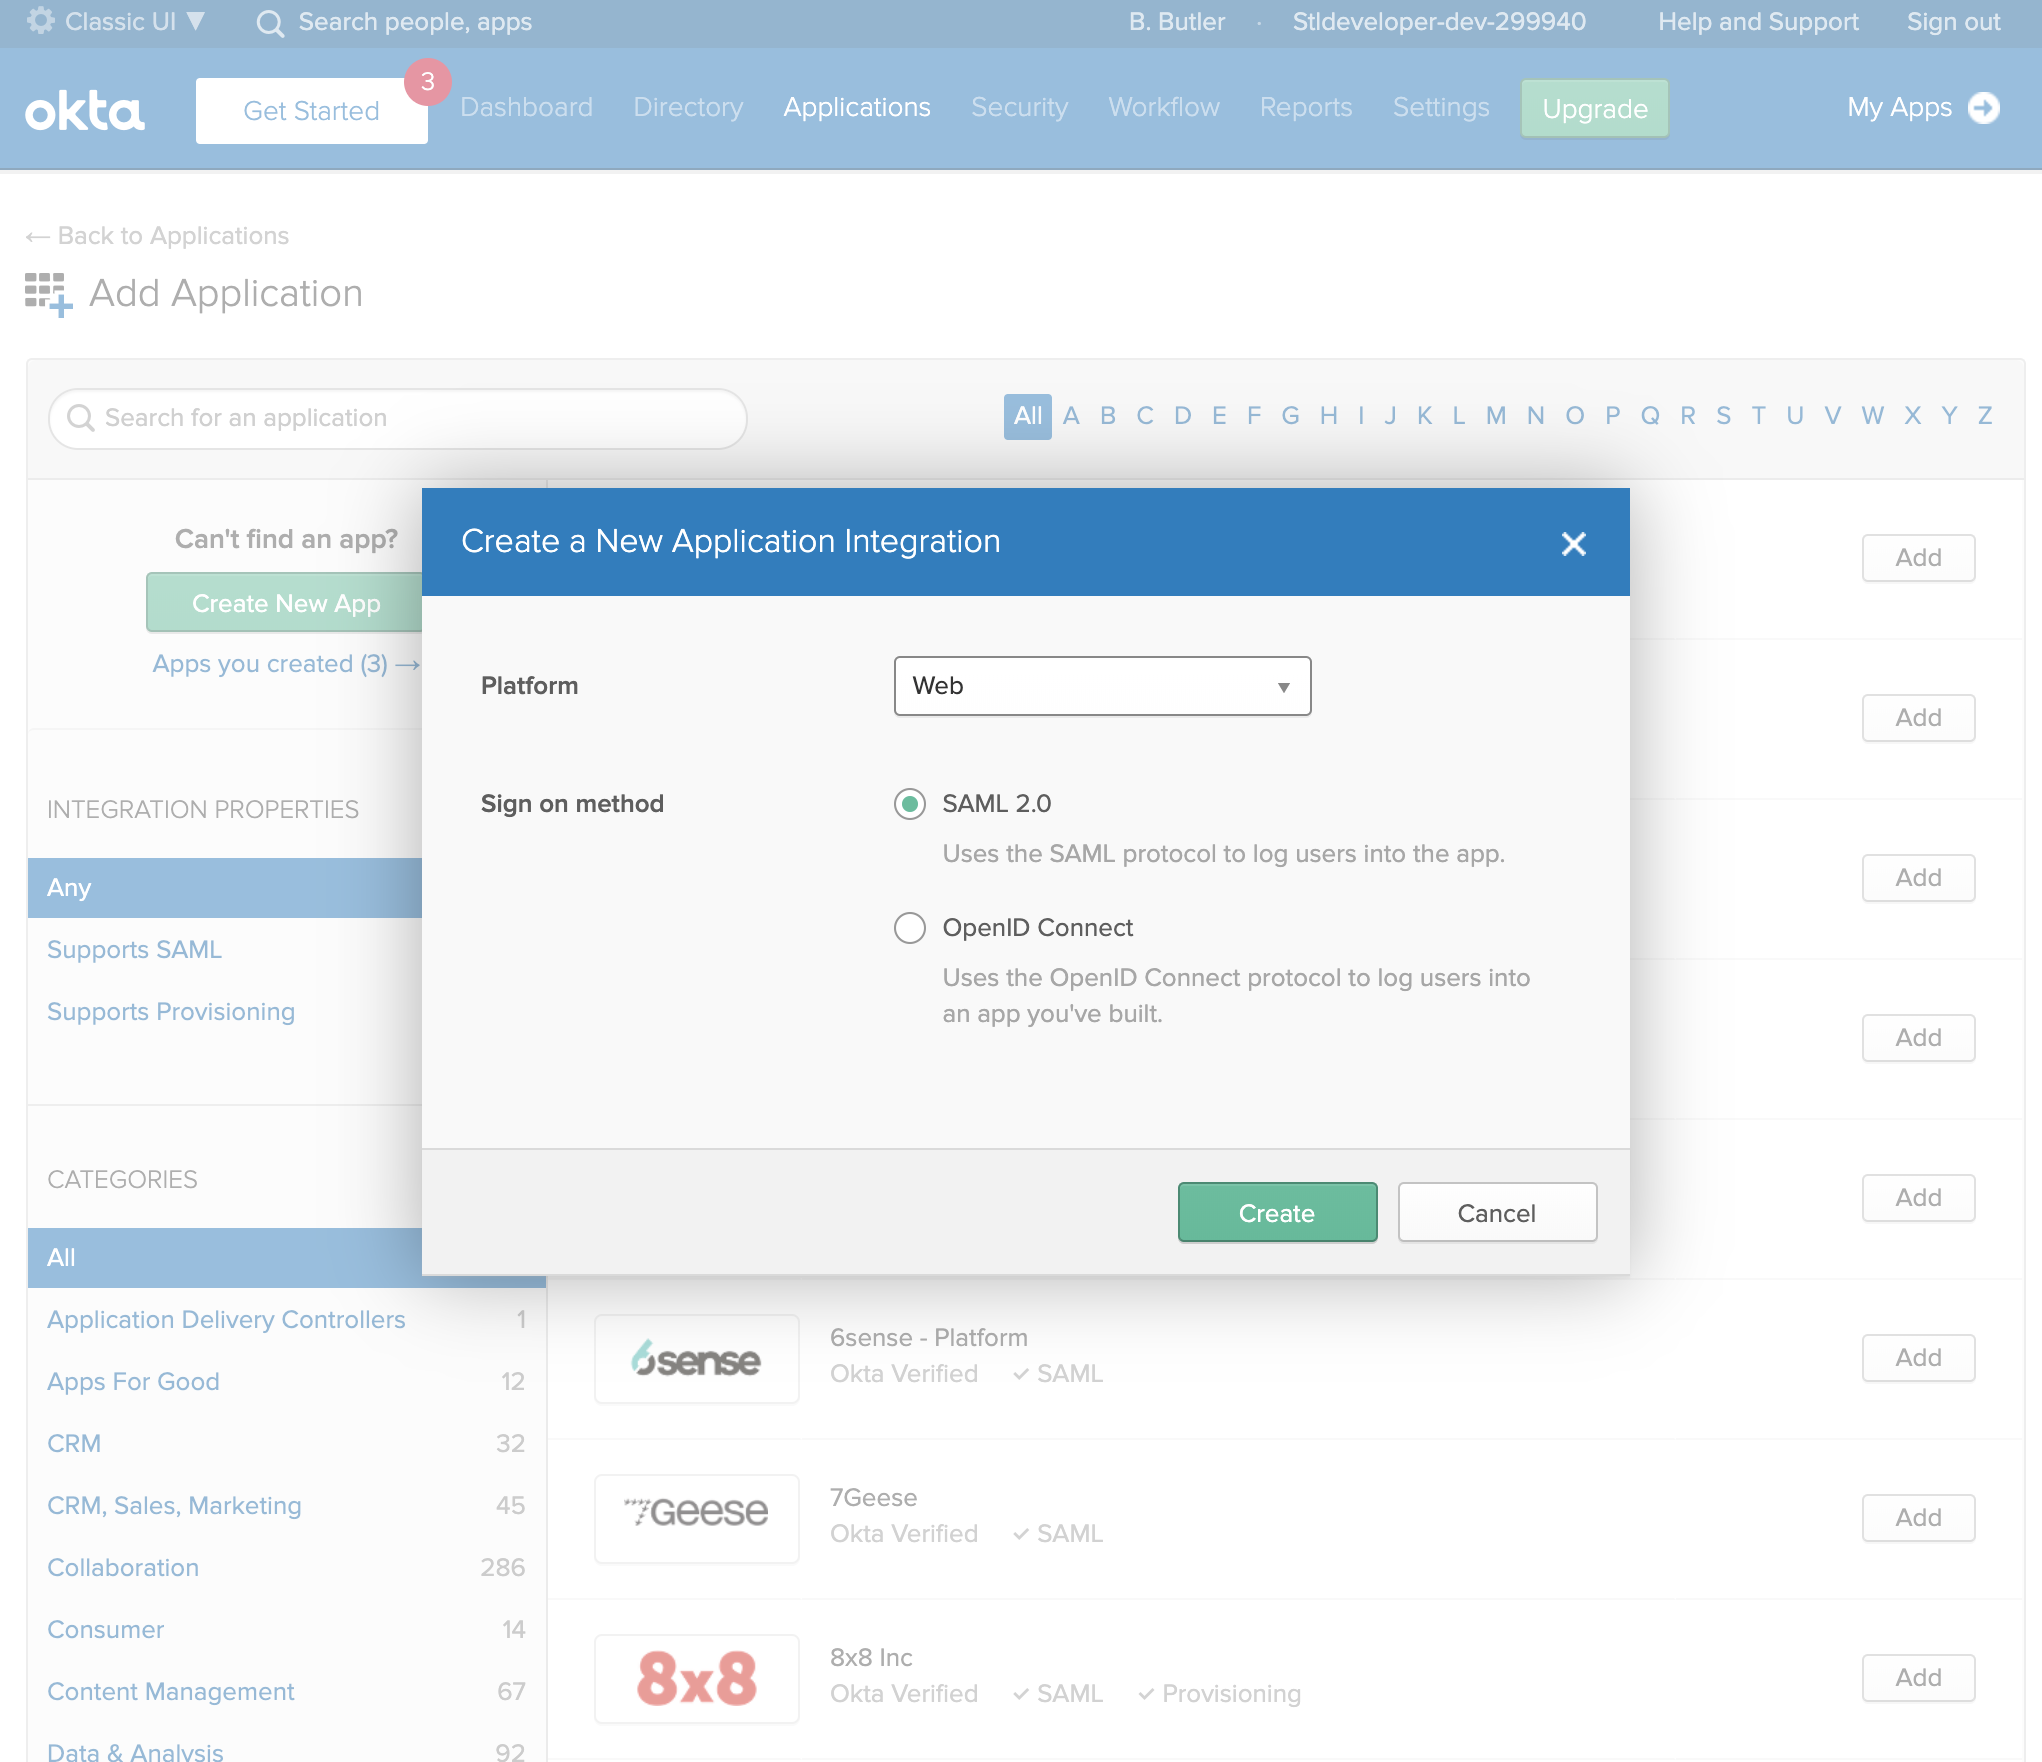2042x1762 pixels.
Task: Select the OpenID Connect radio button
Action: point(910,928)
